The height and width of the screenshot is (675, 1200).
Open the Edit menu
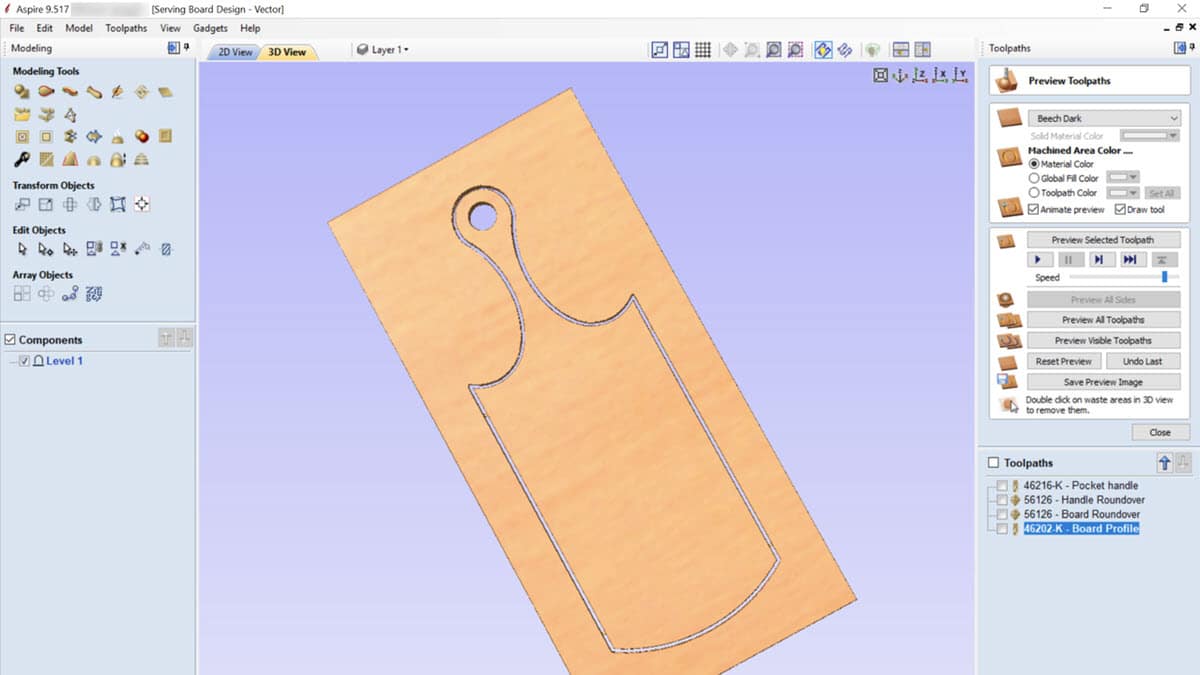45,28
